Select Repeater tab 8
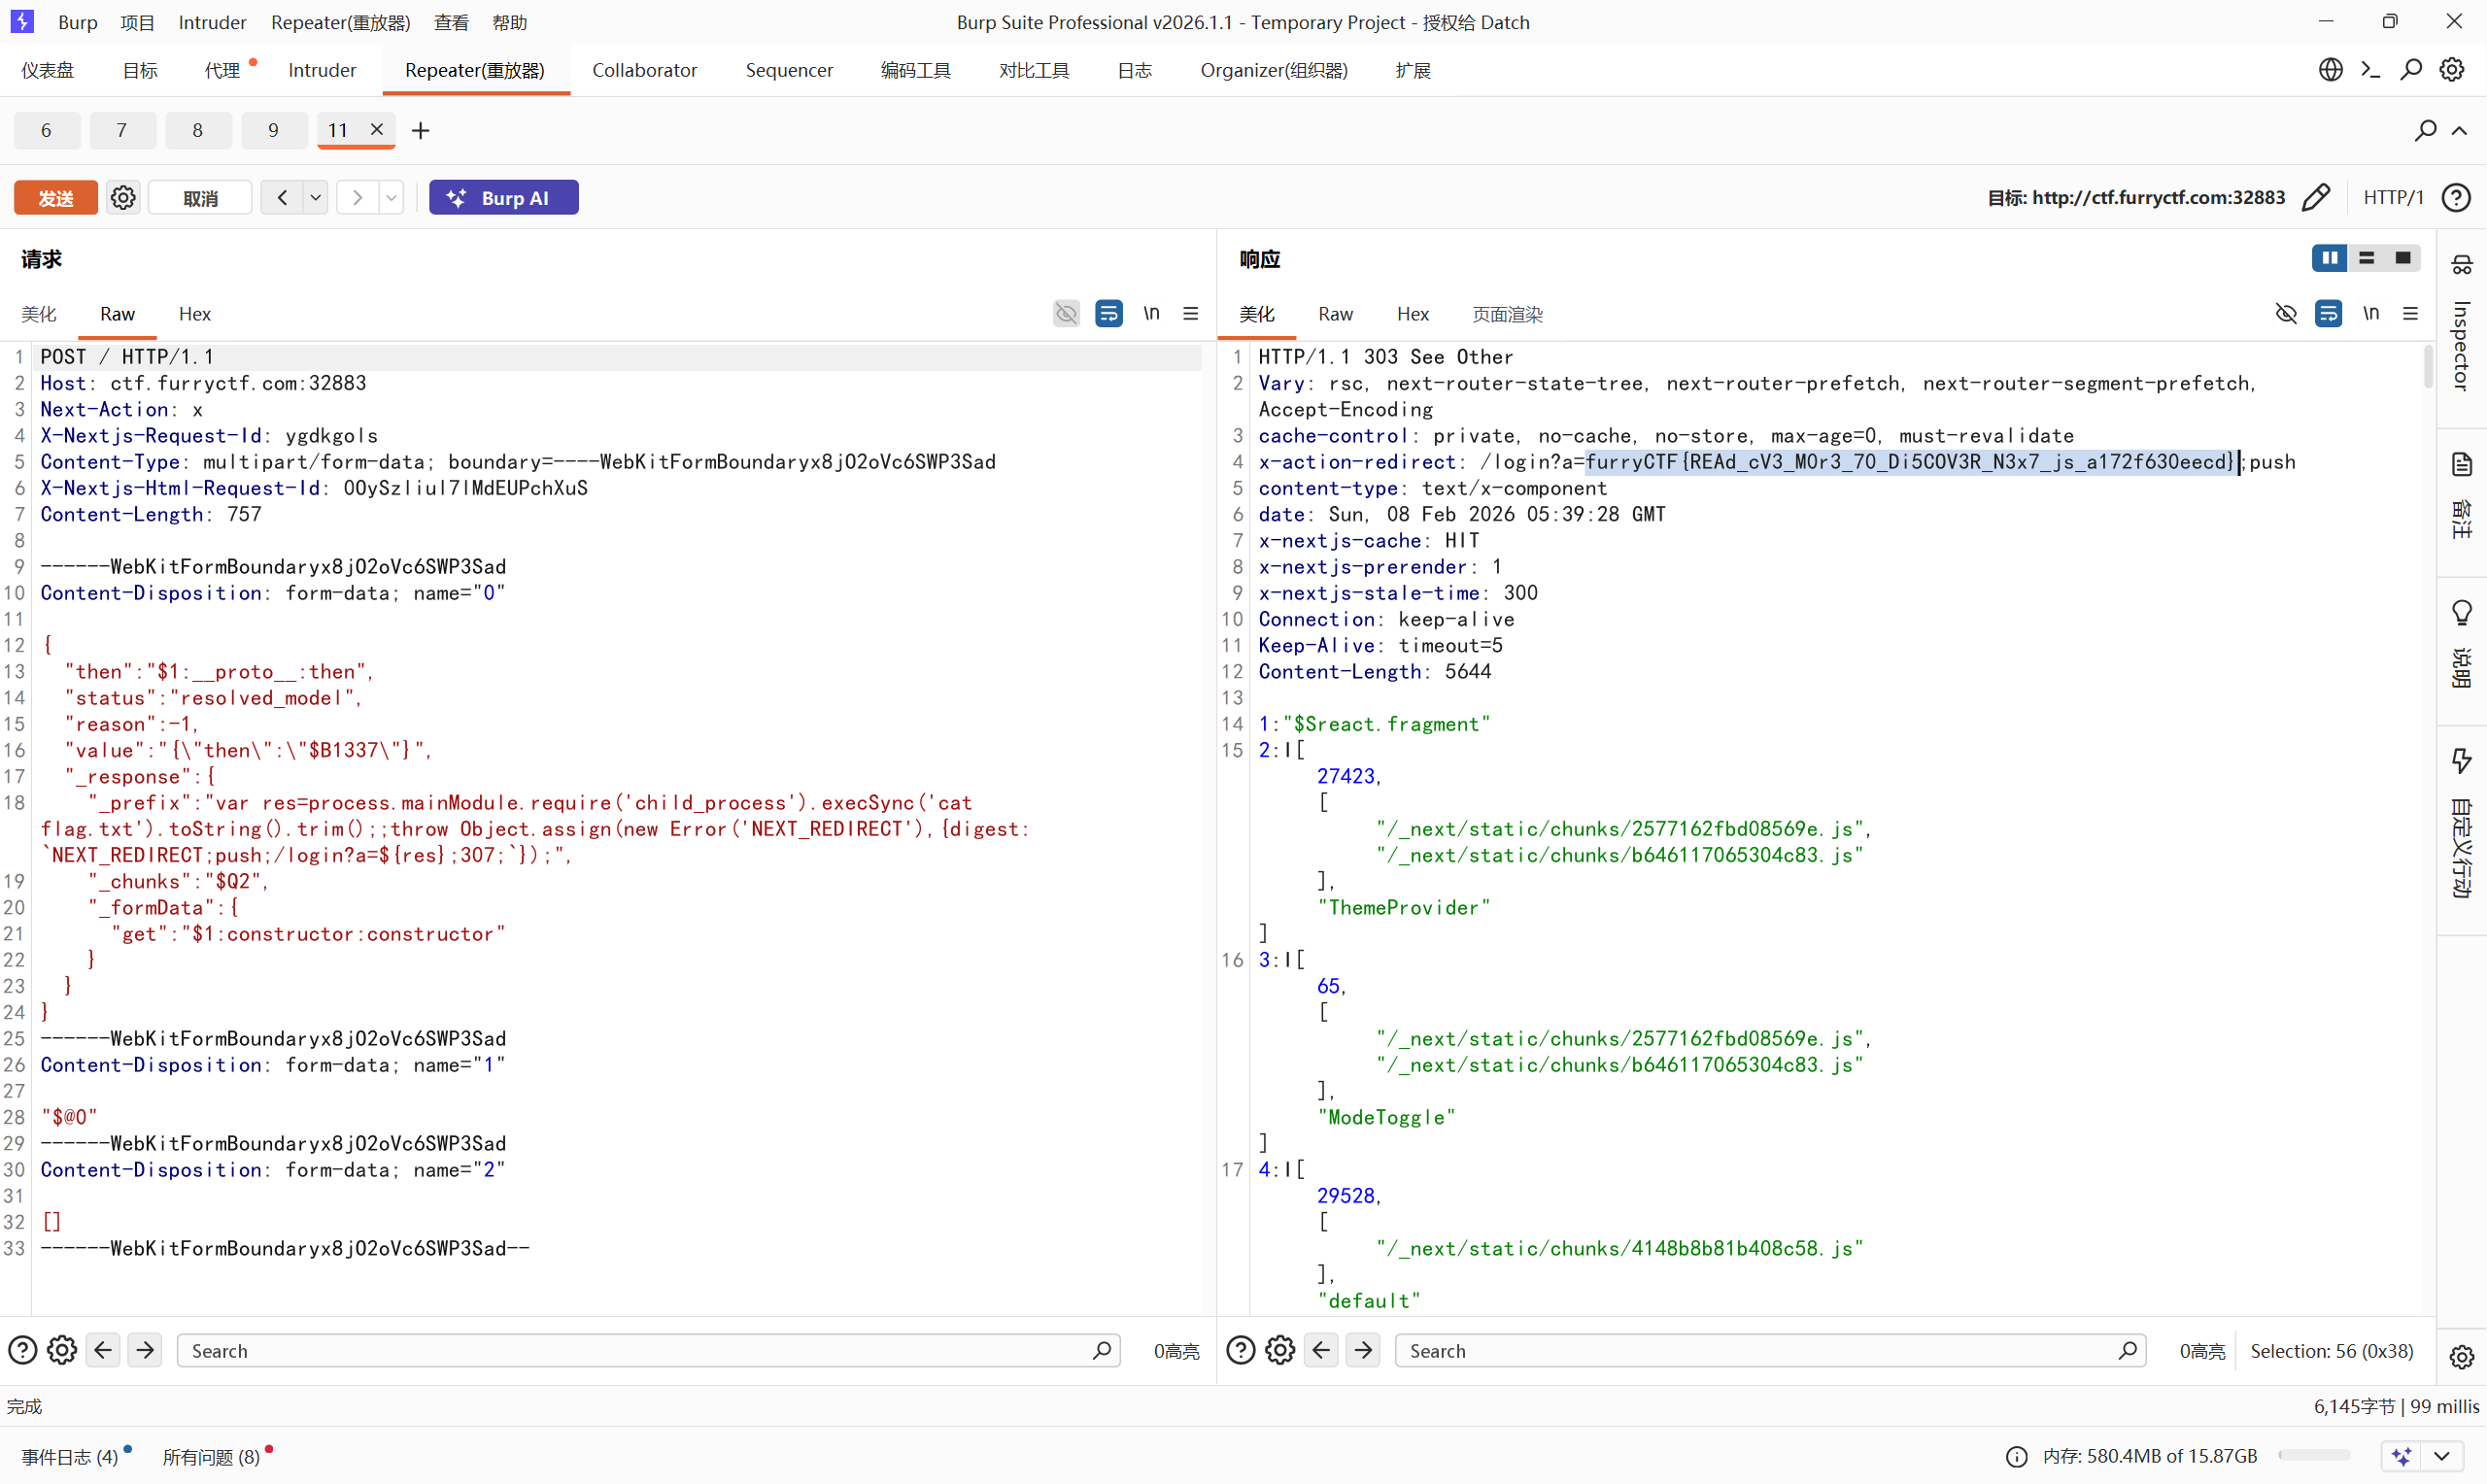 coord(198,130)
